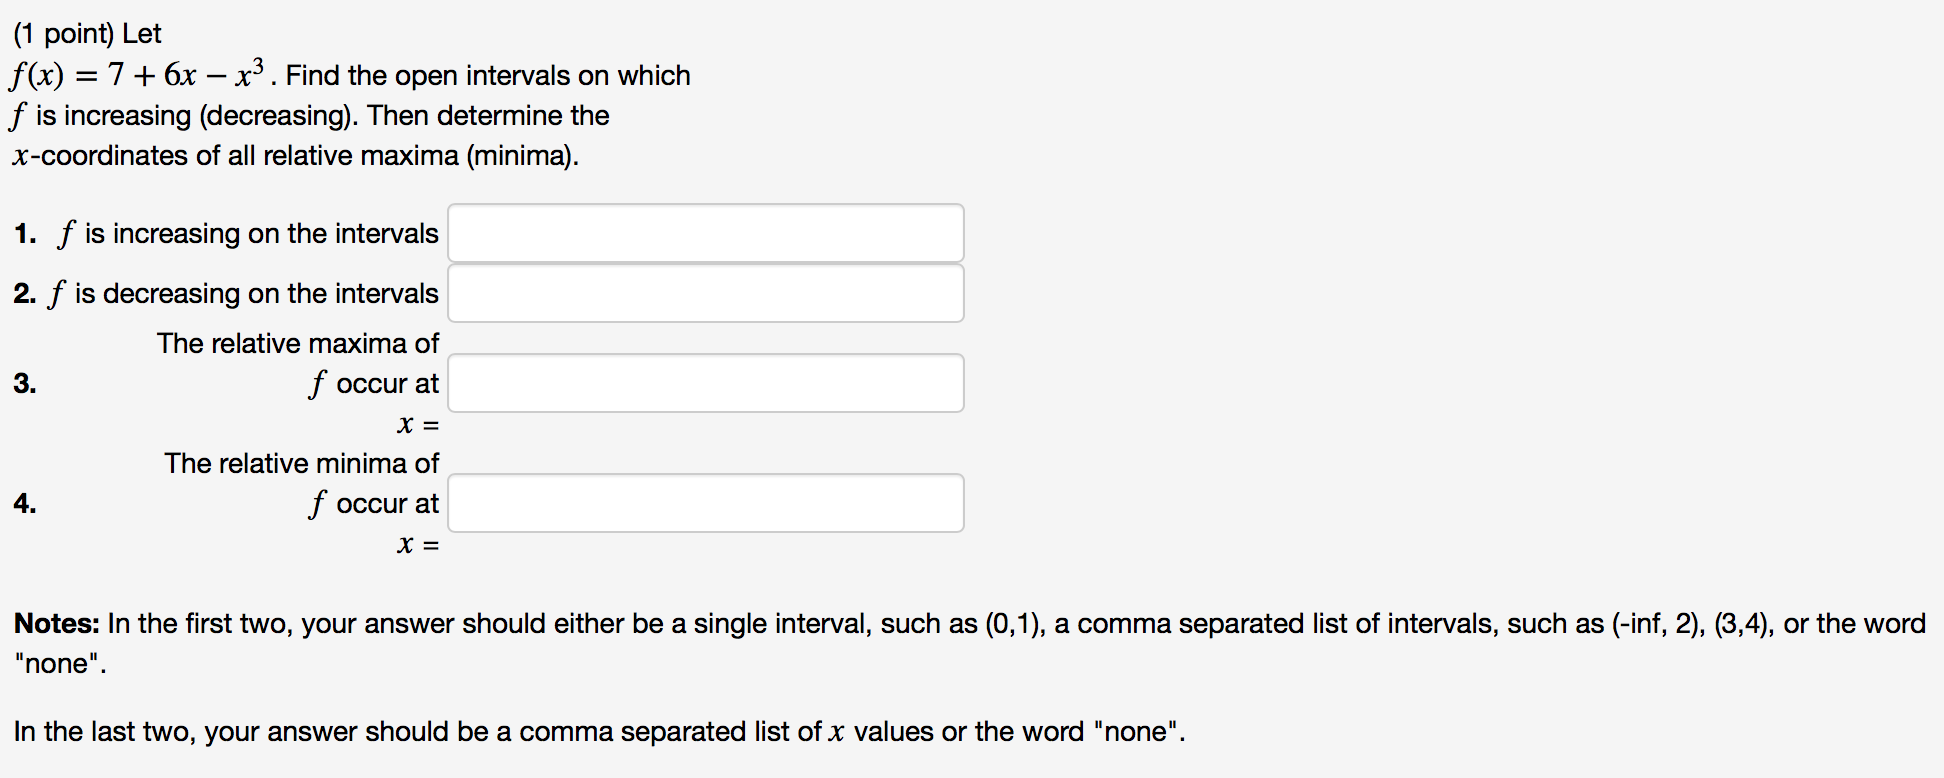This screenshot has width=1944, height=778.
Task: Click the x = label under question 3
Action: click(417, 424)
